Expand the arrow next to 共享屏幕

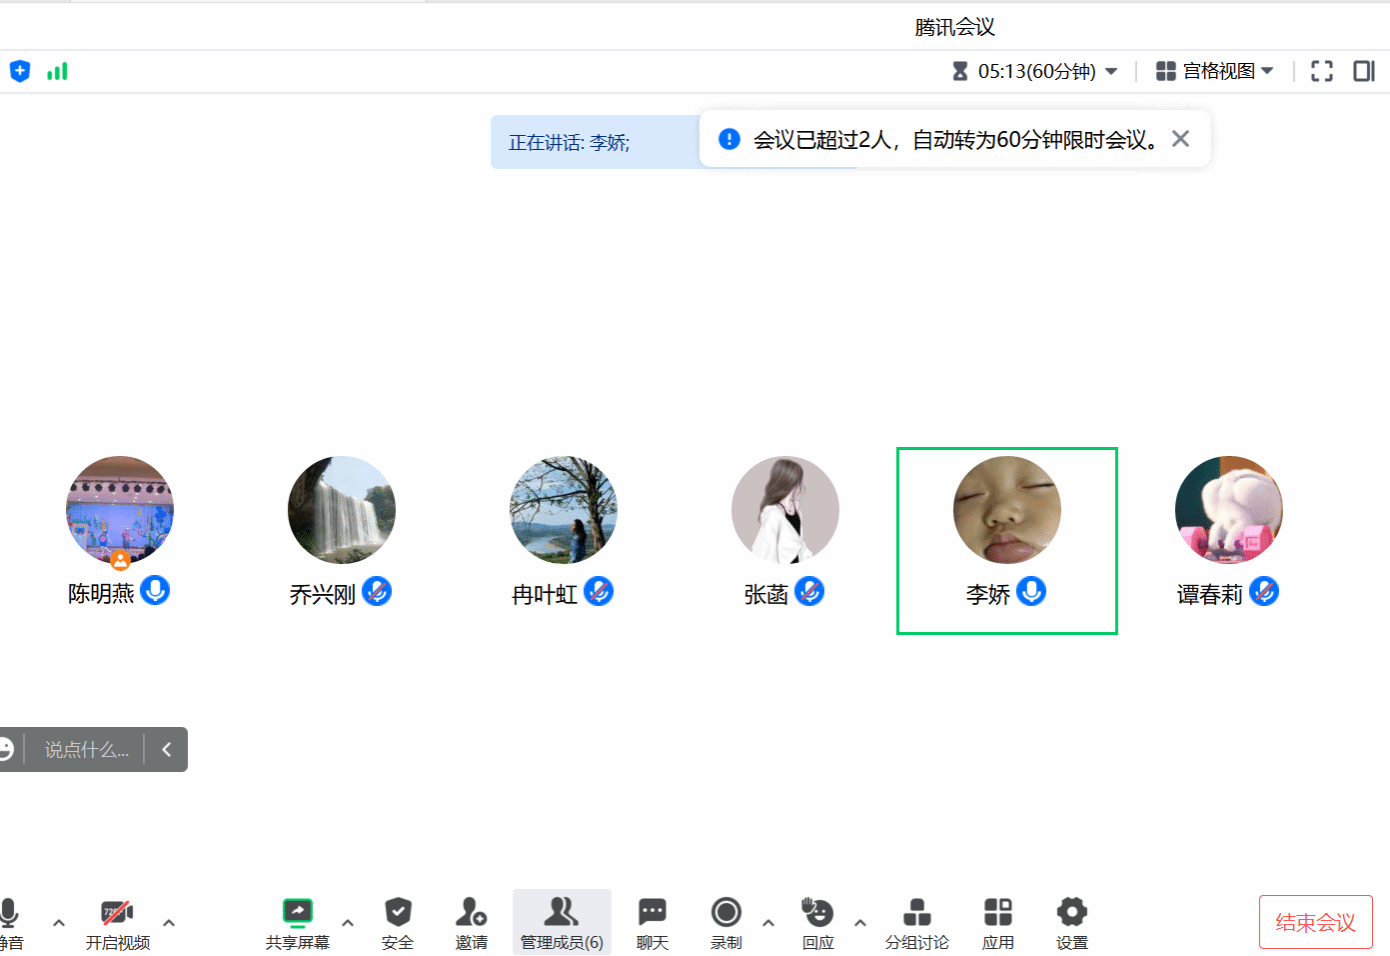[348, 923]
